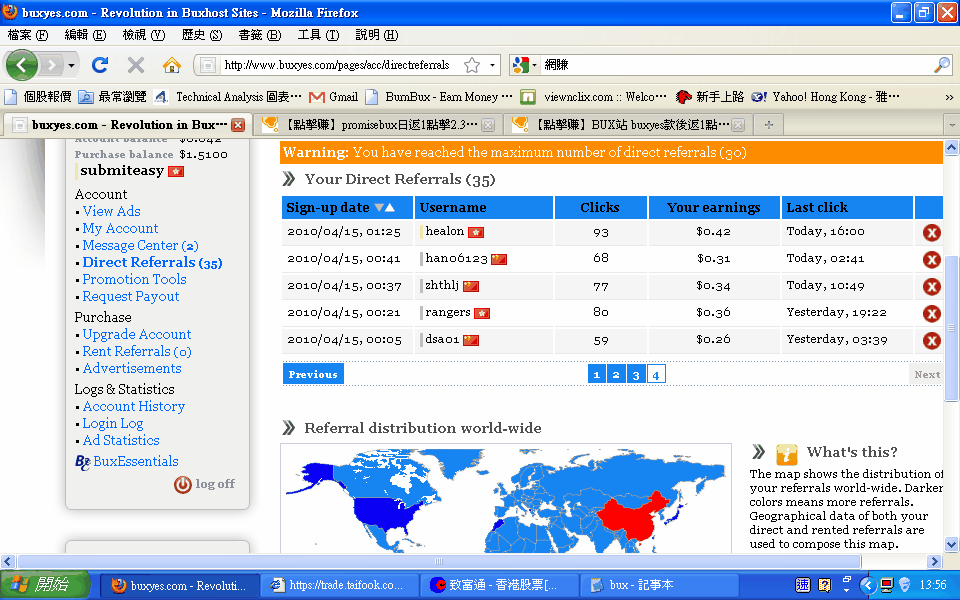
Task: Reload the page with the refresh icon
Action: 100,64
